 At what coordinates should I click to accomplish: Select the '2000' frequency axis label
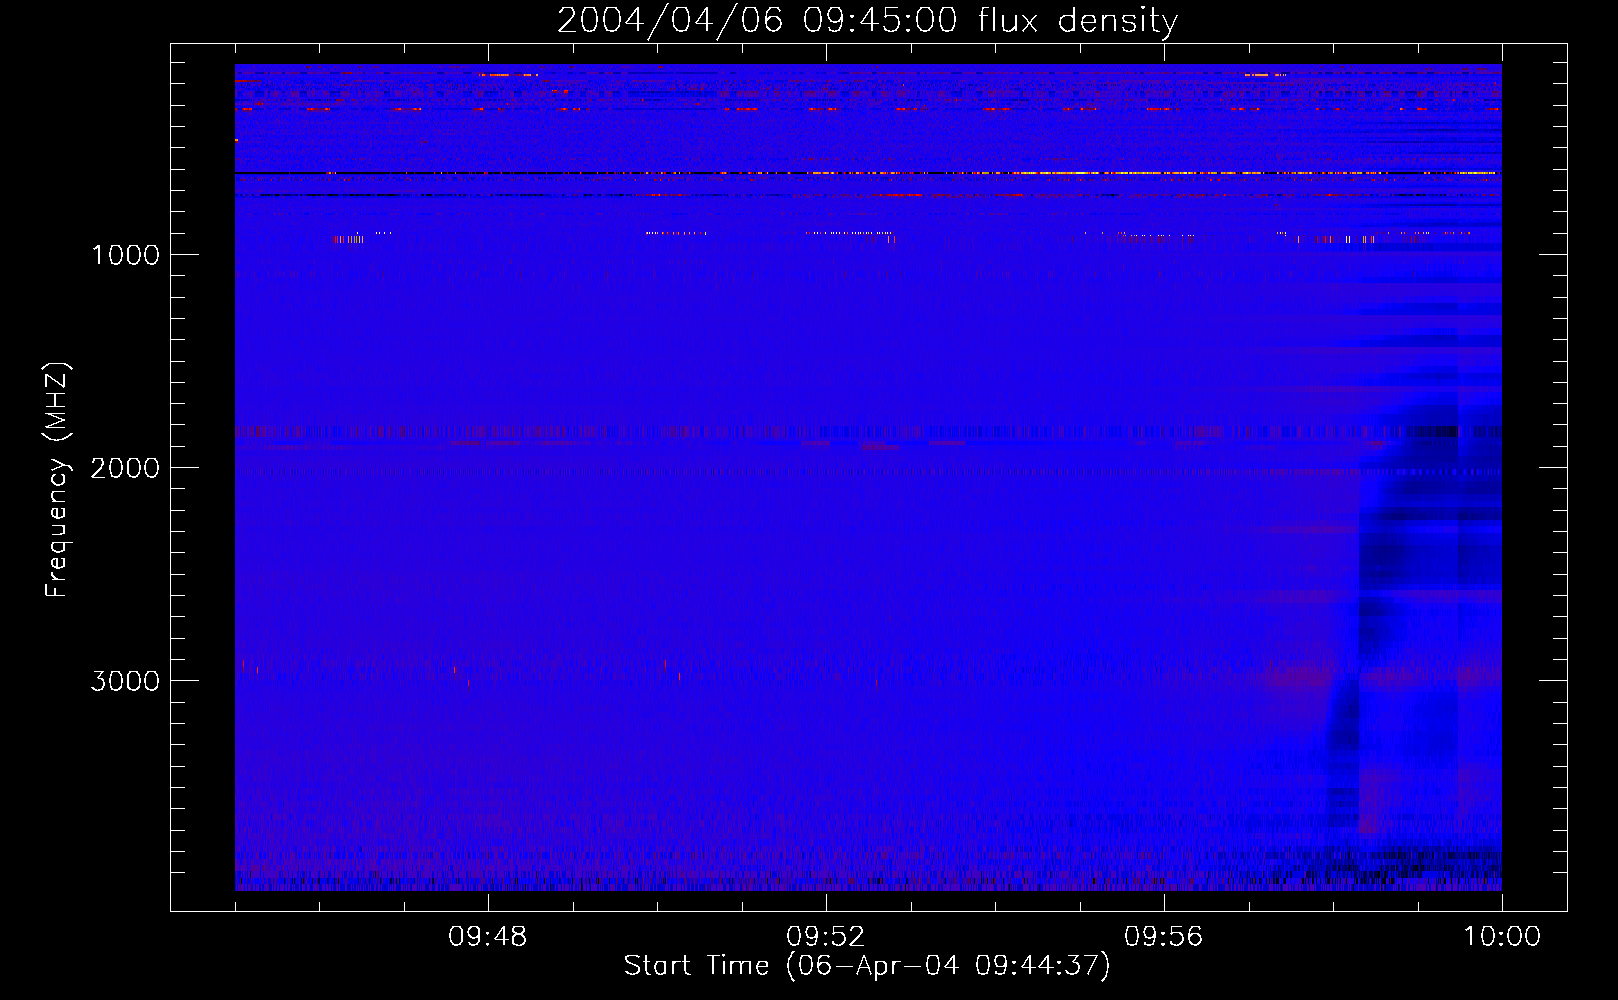[x=125, y=468]
